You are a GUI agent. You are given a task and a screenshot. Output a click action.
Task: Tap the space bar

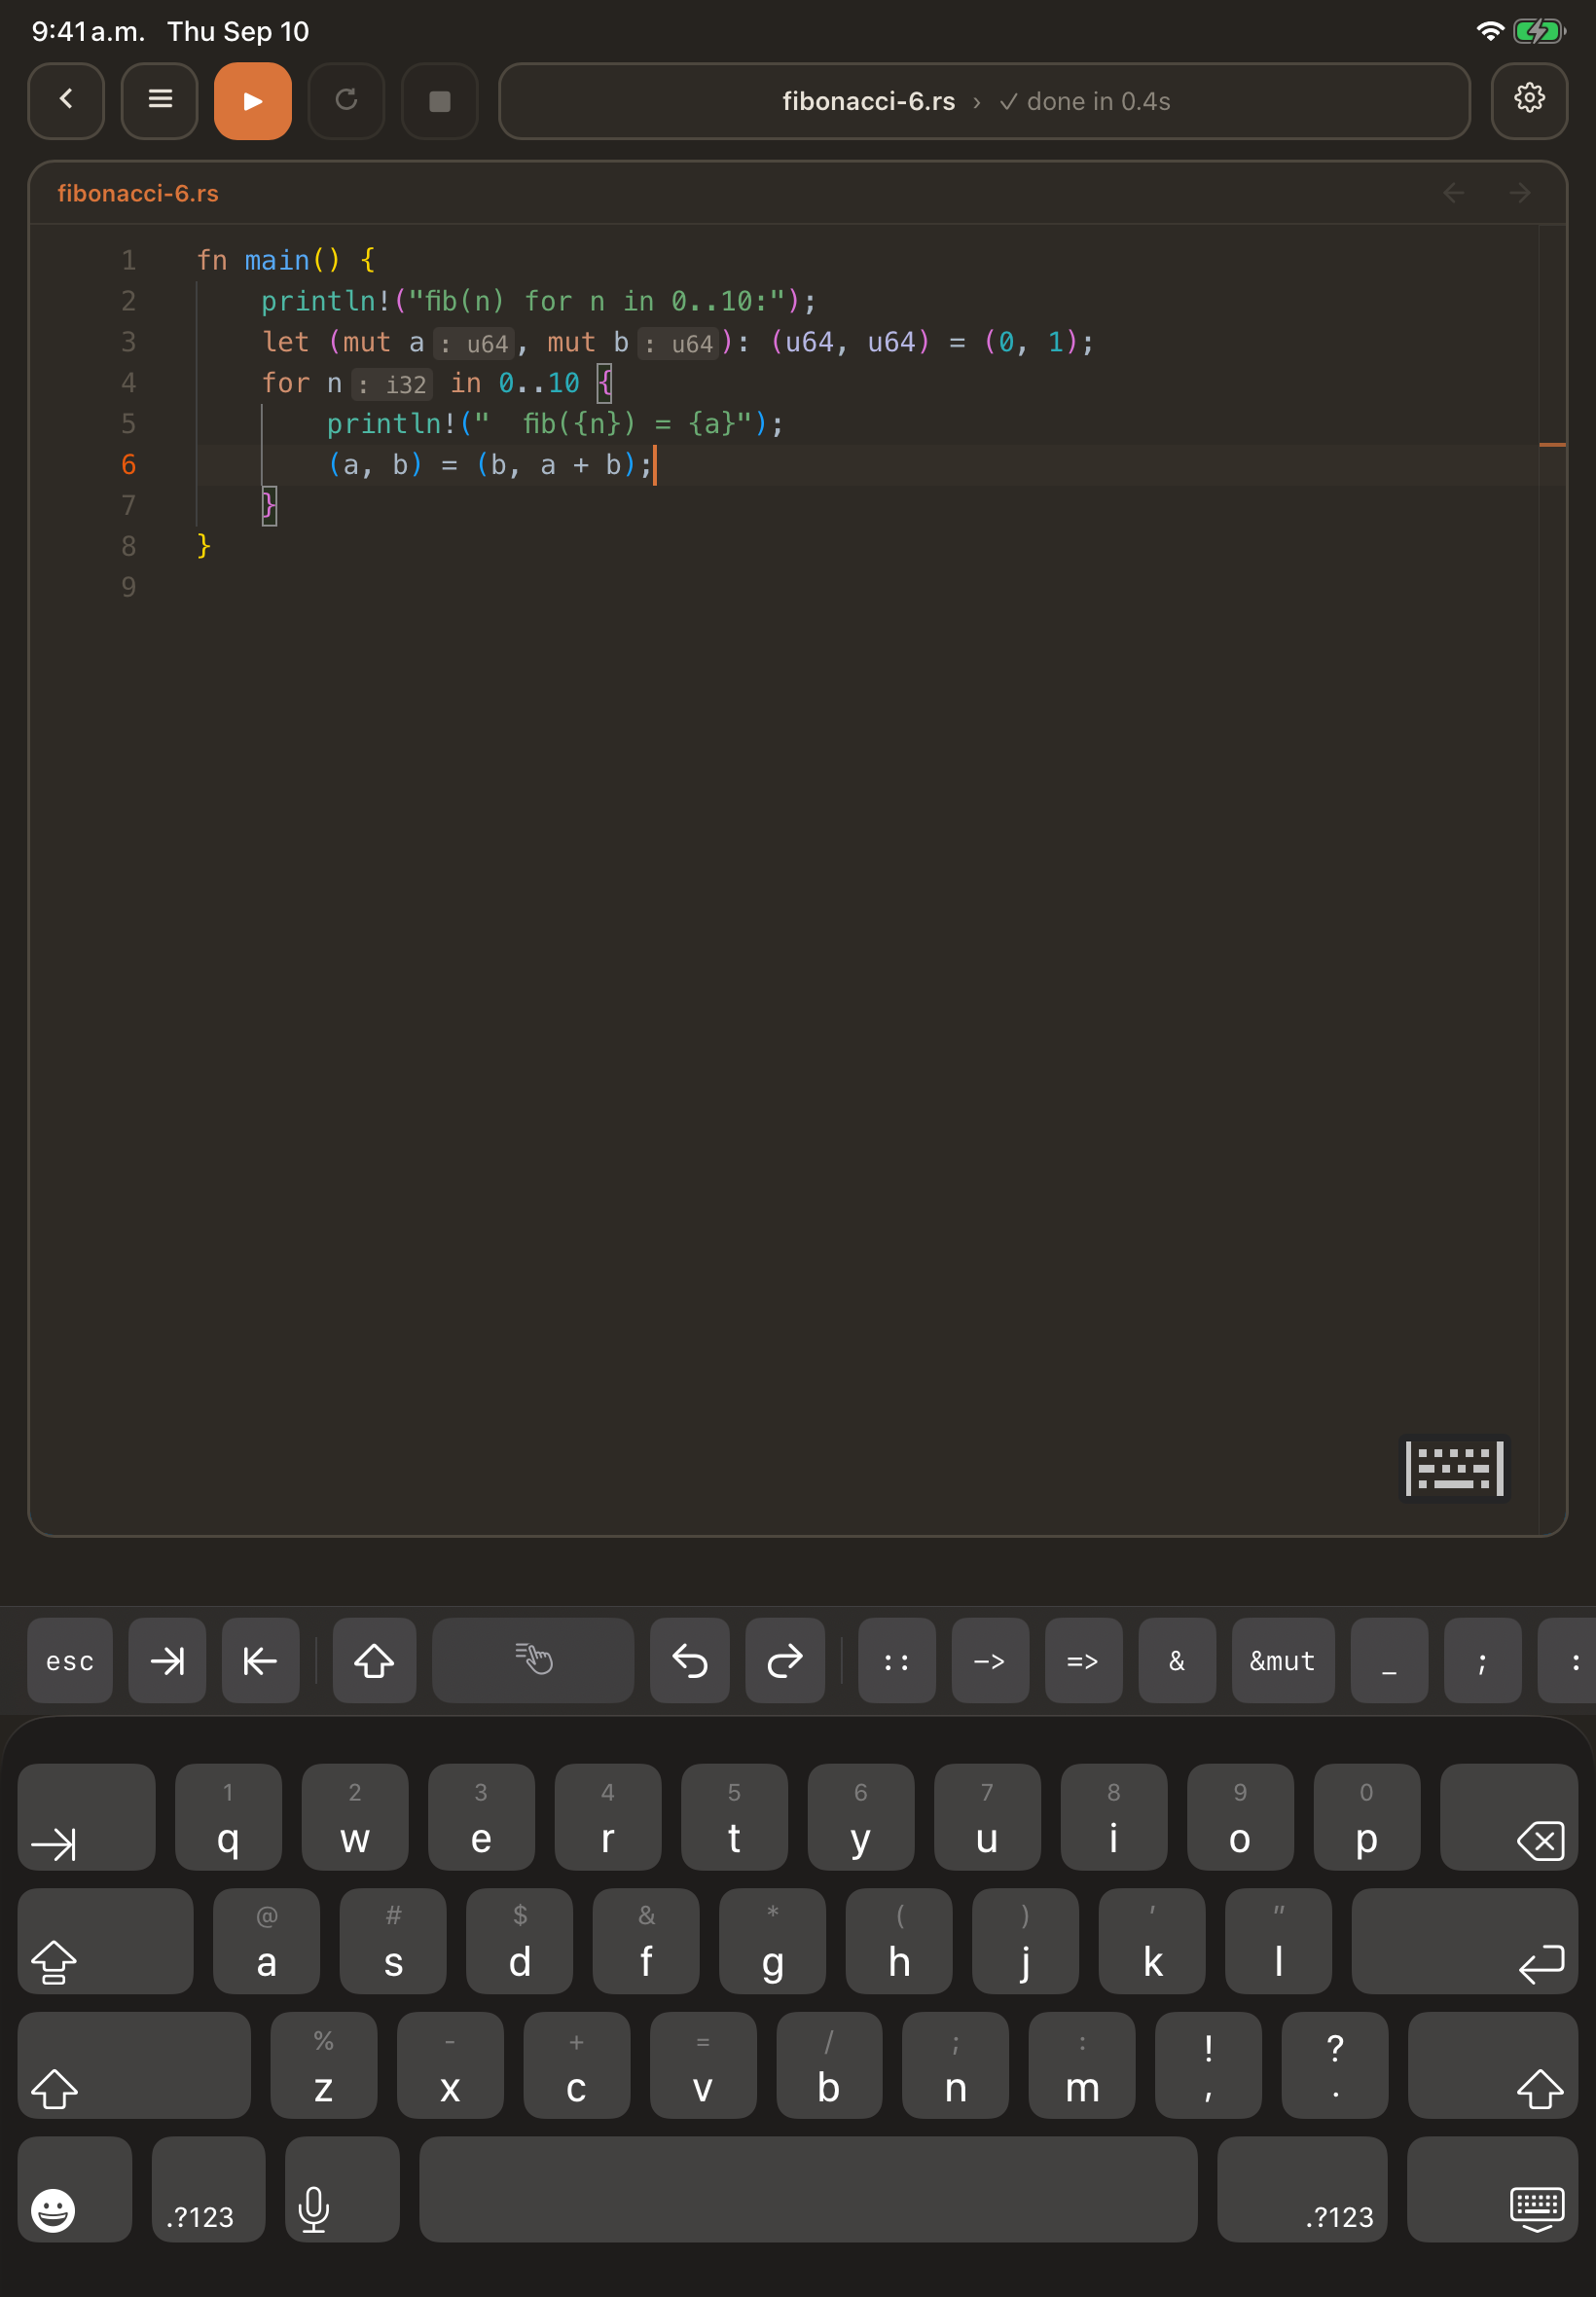(x=808, y=2189)
